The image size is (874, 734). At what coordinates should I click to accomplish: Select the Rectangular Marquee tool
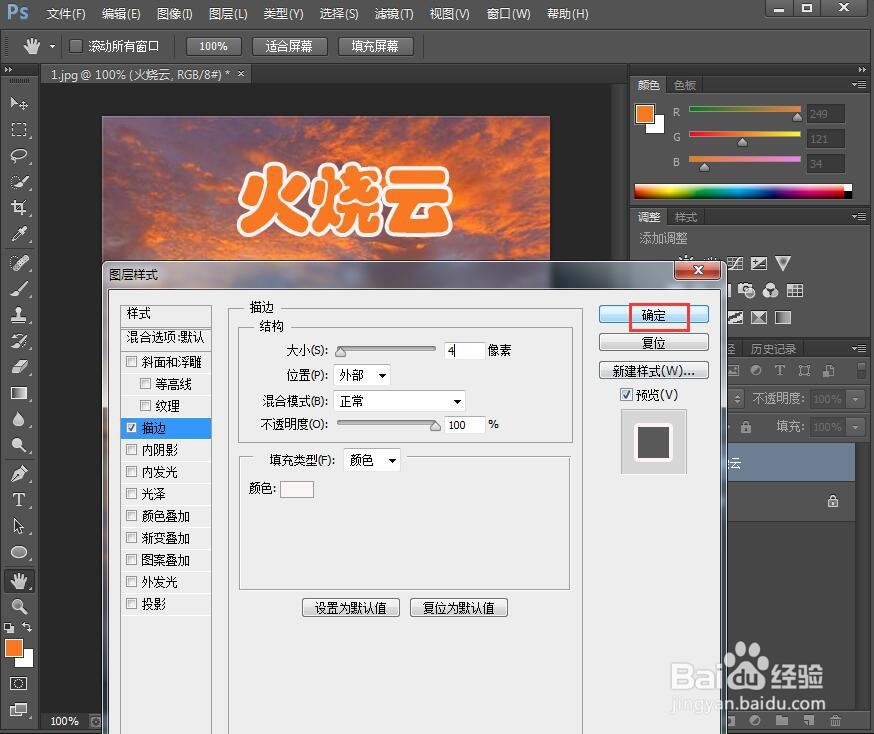[x=19, y=130]
